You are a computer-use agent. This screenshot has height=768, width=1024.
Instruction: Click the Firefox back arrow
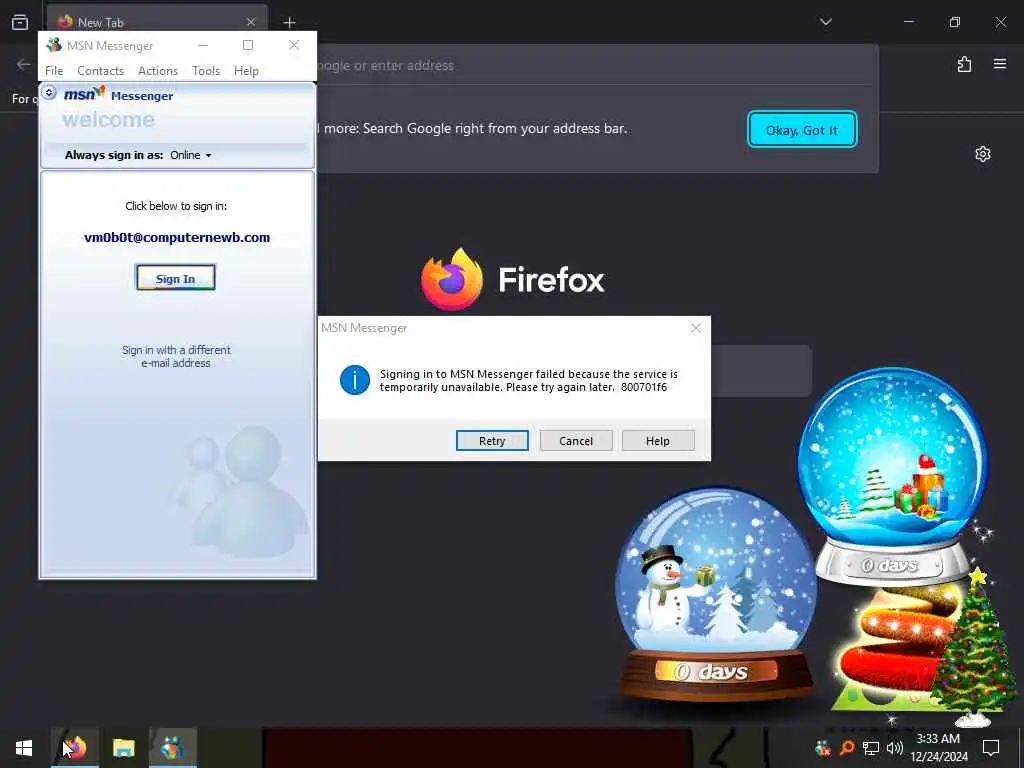24,64
